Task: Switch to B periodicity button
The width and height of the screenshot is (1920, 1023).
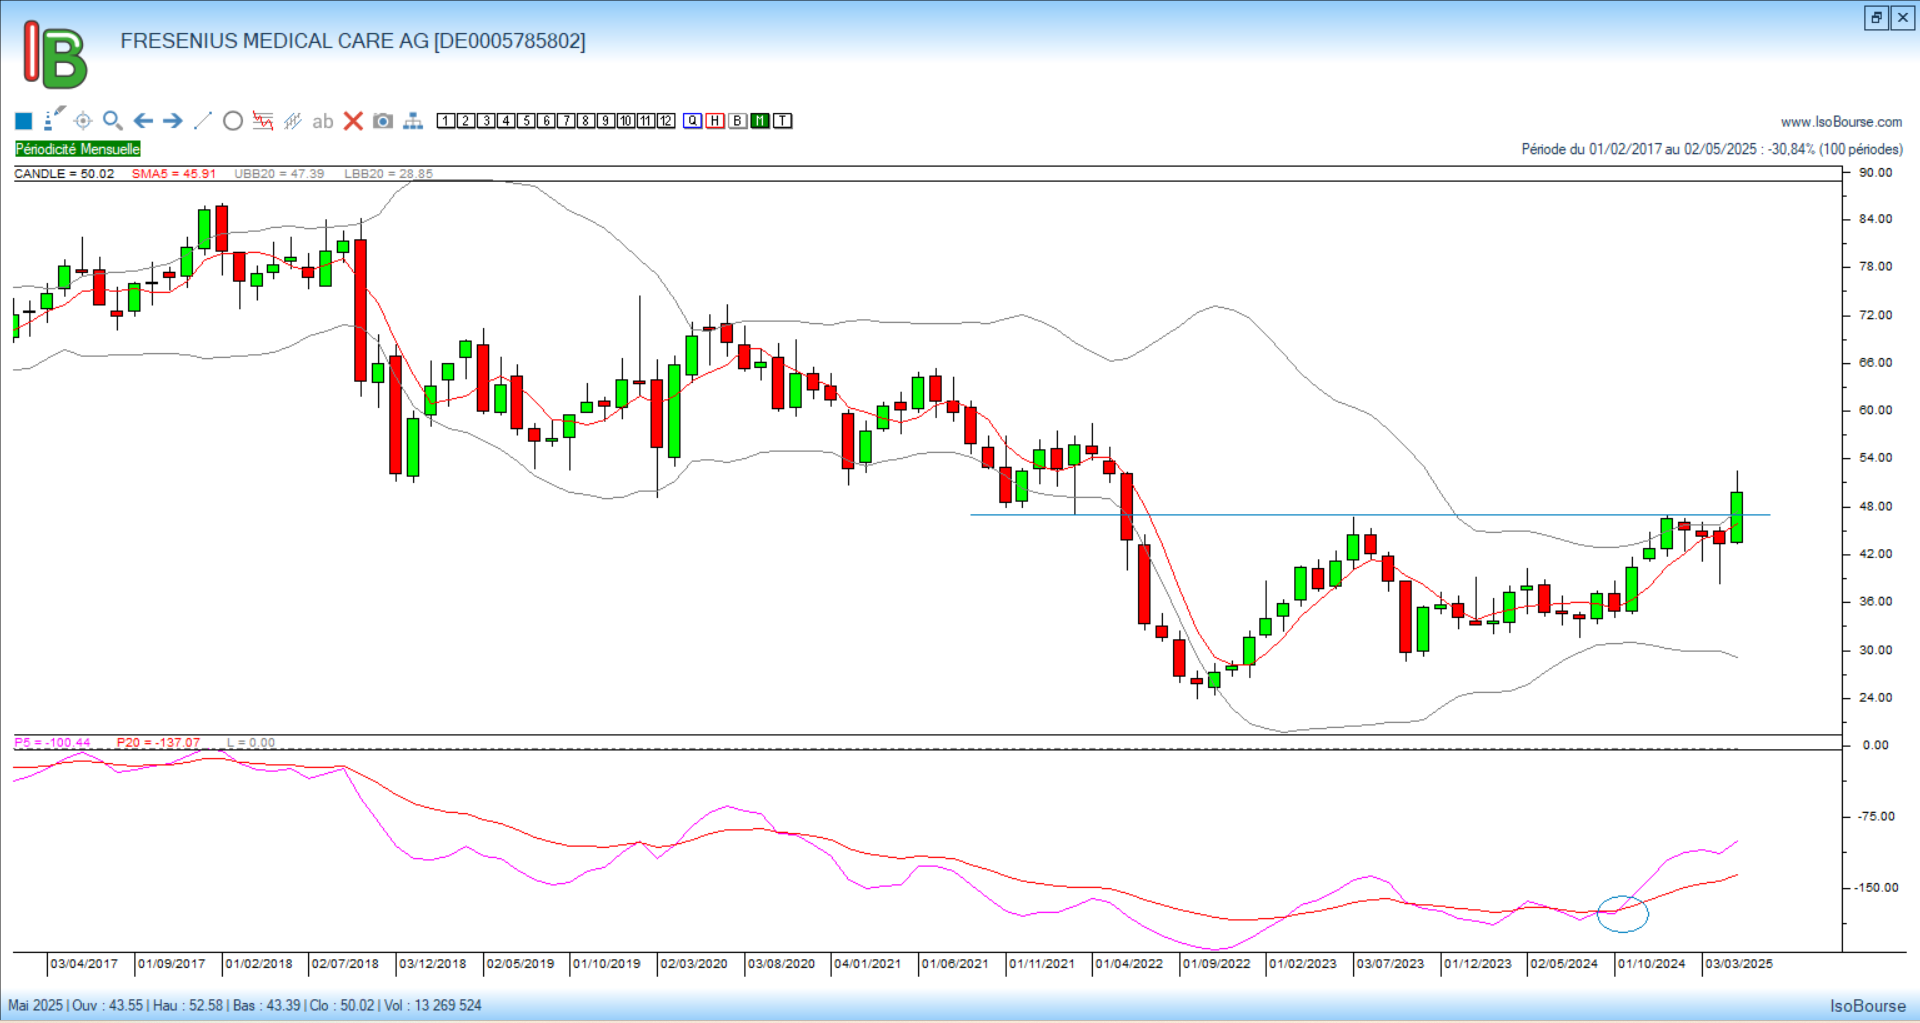Action: pos(738,121)
